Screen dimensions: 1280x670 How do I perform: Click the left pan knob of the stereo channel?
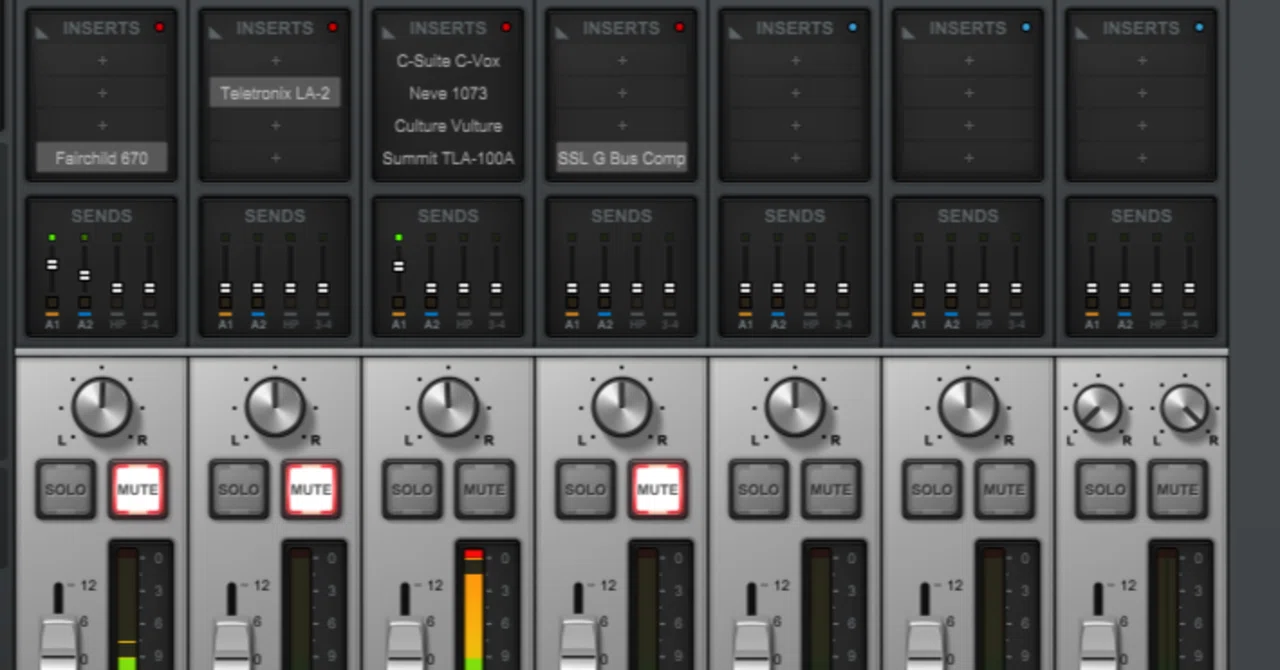(x=1098, y=408)
